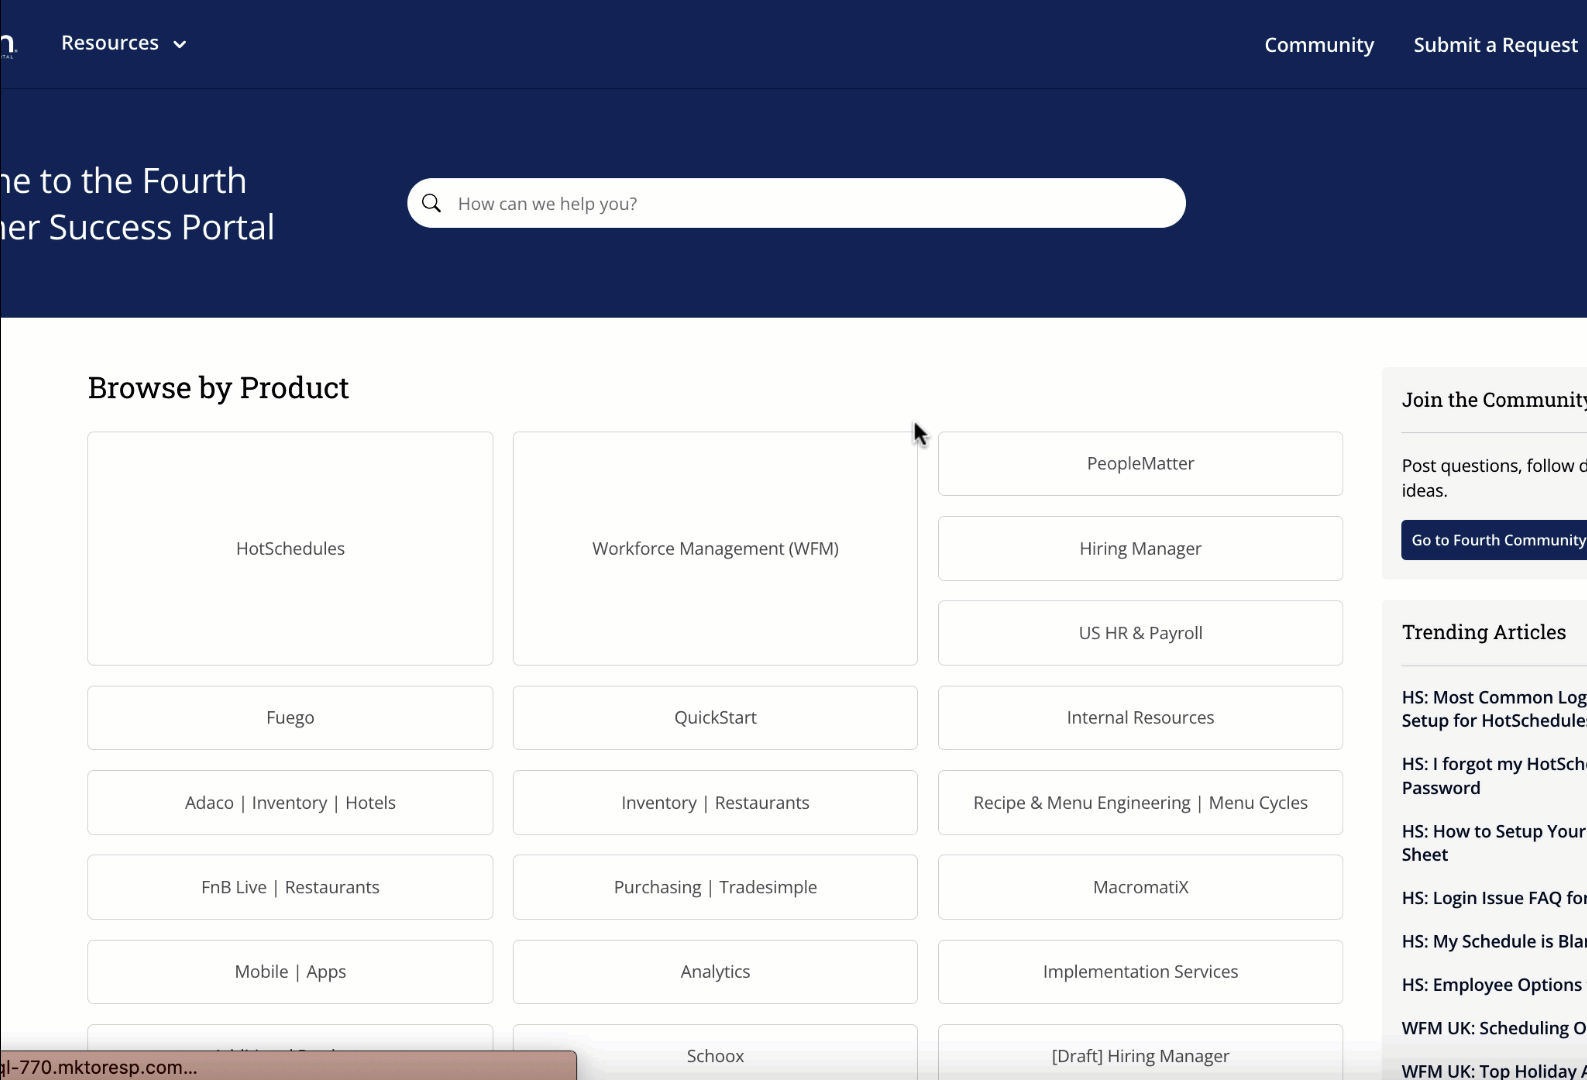Open 'HS: Most Common Log' trending article
Image resolution: width=1587 pixels, height=1080 pixels.
pyautogui.click(x=1494, y=709)
